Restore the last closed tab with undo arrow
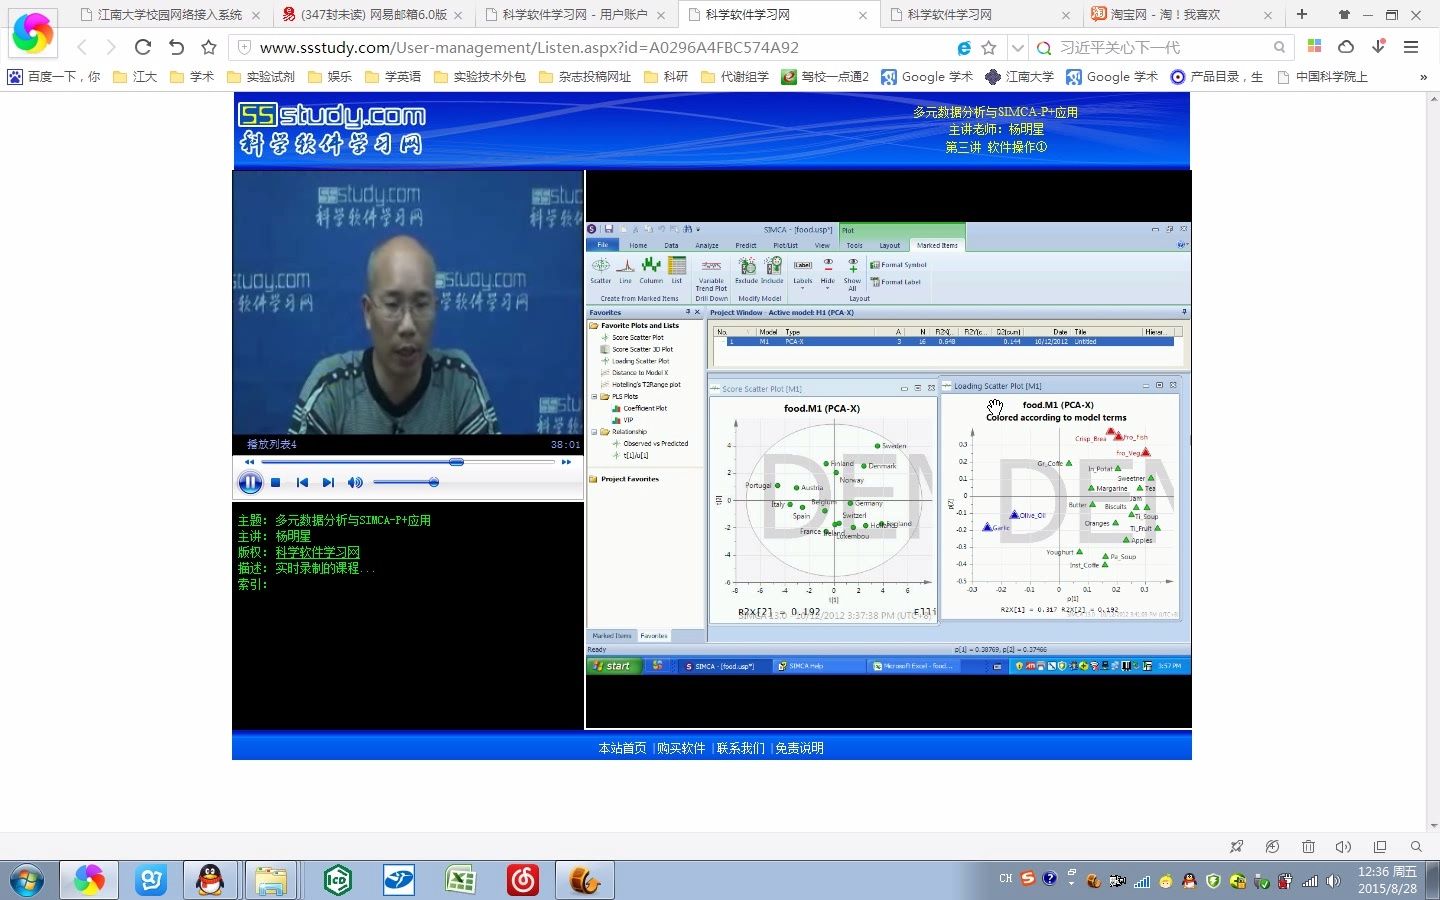1440x900 pixels. click(176, 47)
